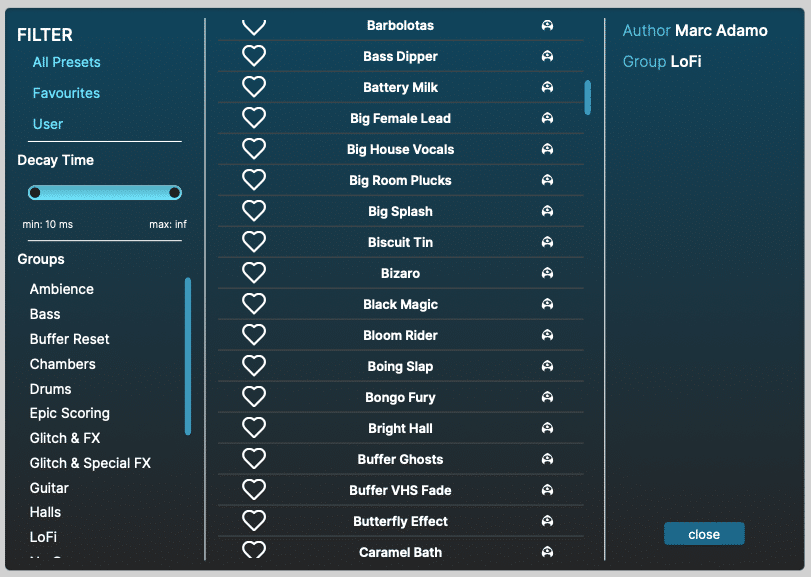Click factory icon beside Buffer Ghosts
The height and width of the screenshot is (577, 811).
pos(547,459)
